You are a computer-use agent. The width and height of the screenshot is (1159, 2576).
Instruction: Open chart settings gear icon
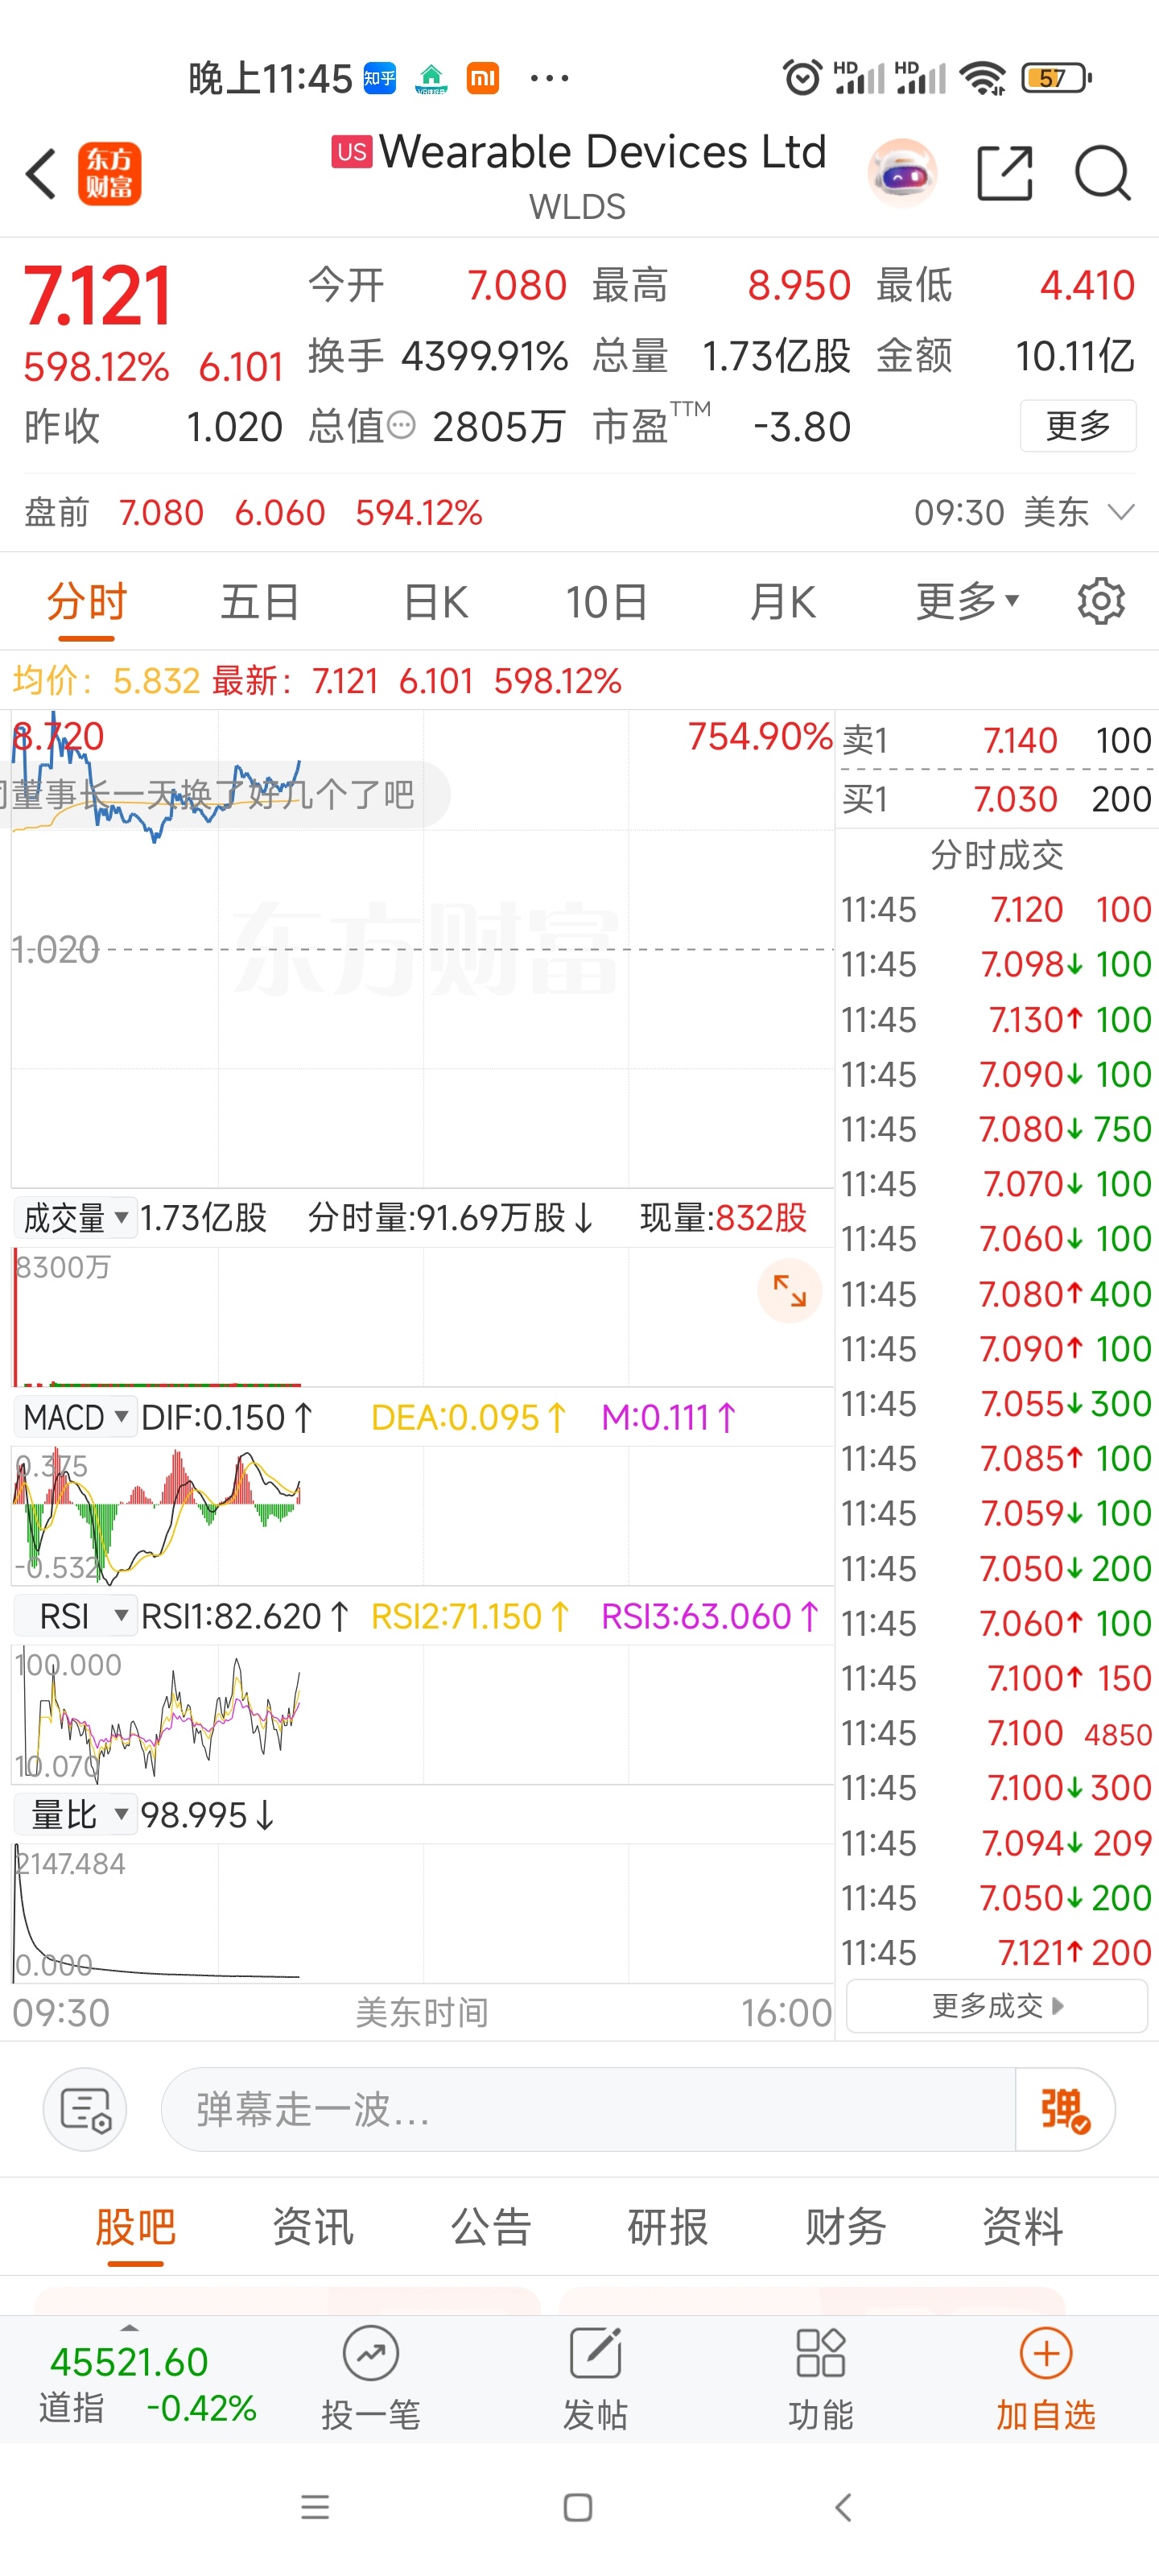(x=1101, y=601)
